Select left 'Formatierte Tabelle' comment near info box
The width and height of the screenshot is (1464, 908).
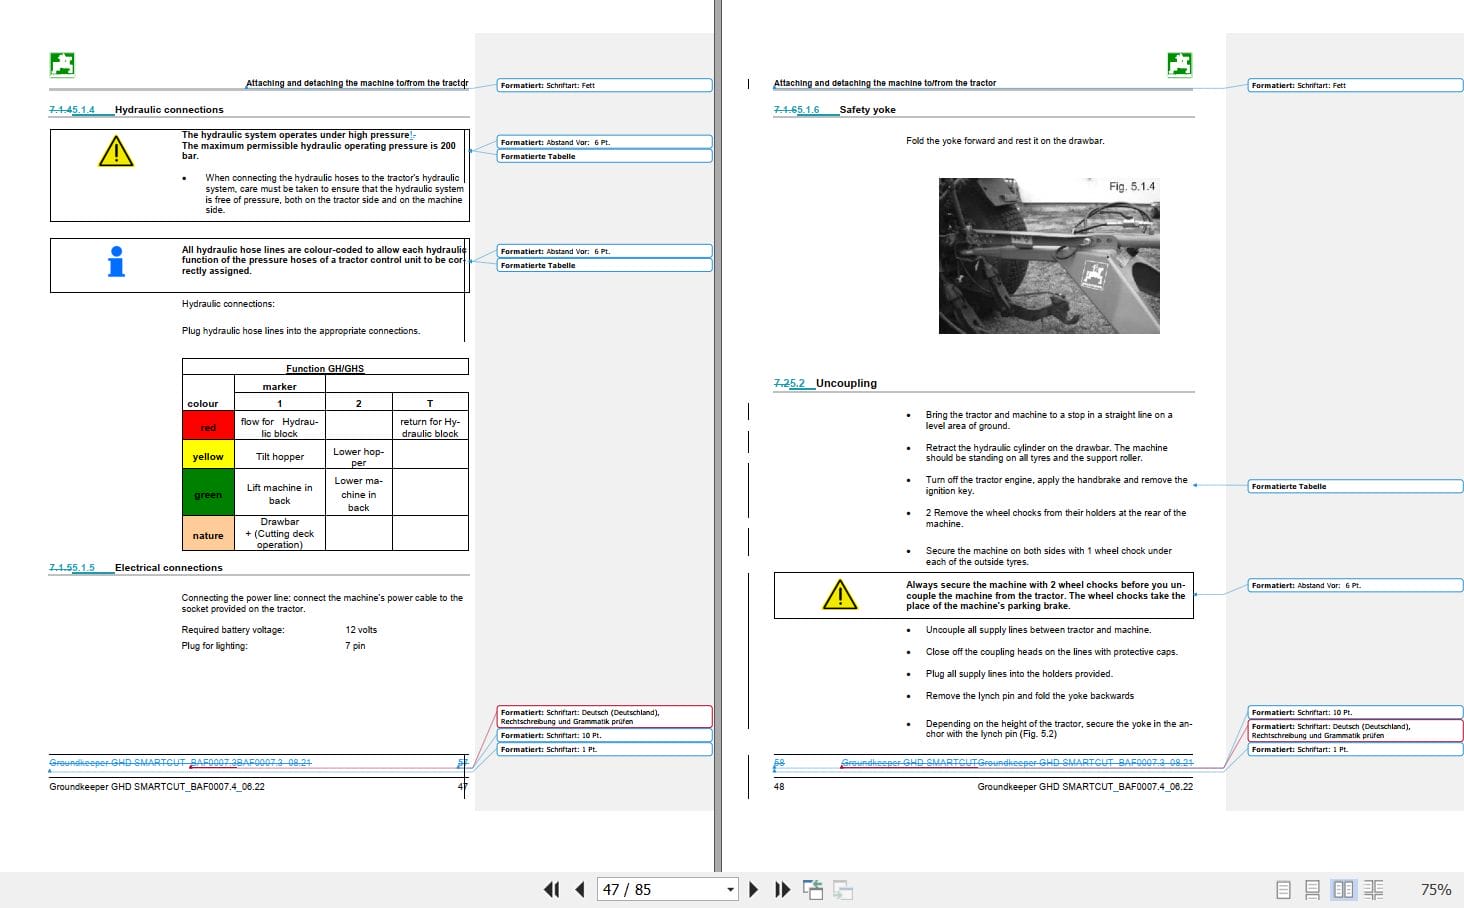tap(605, 265)
